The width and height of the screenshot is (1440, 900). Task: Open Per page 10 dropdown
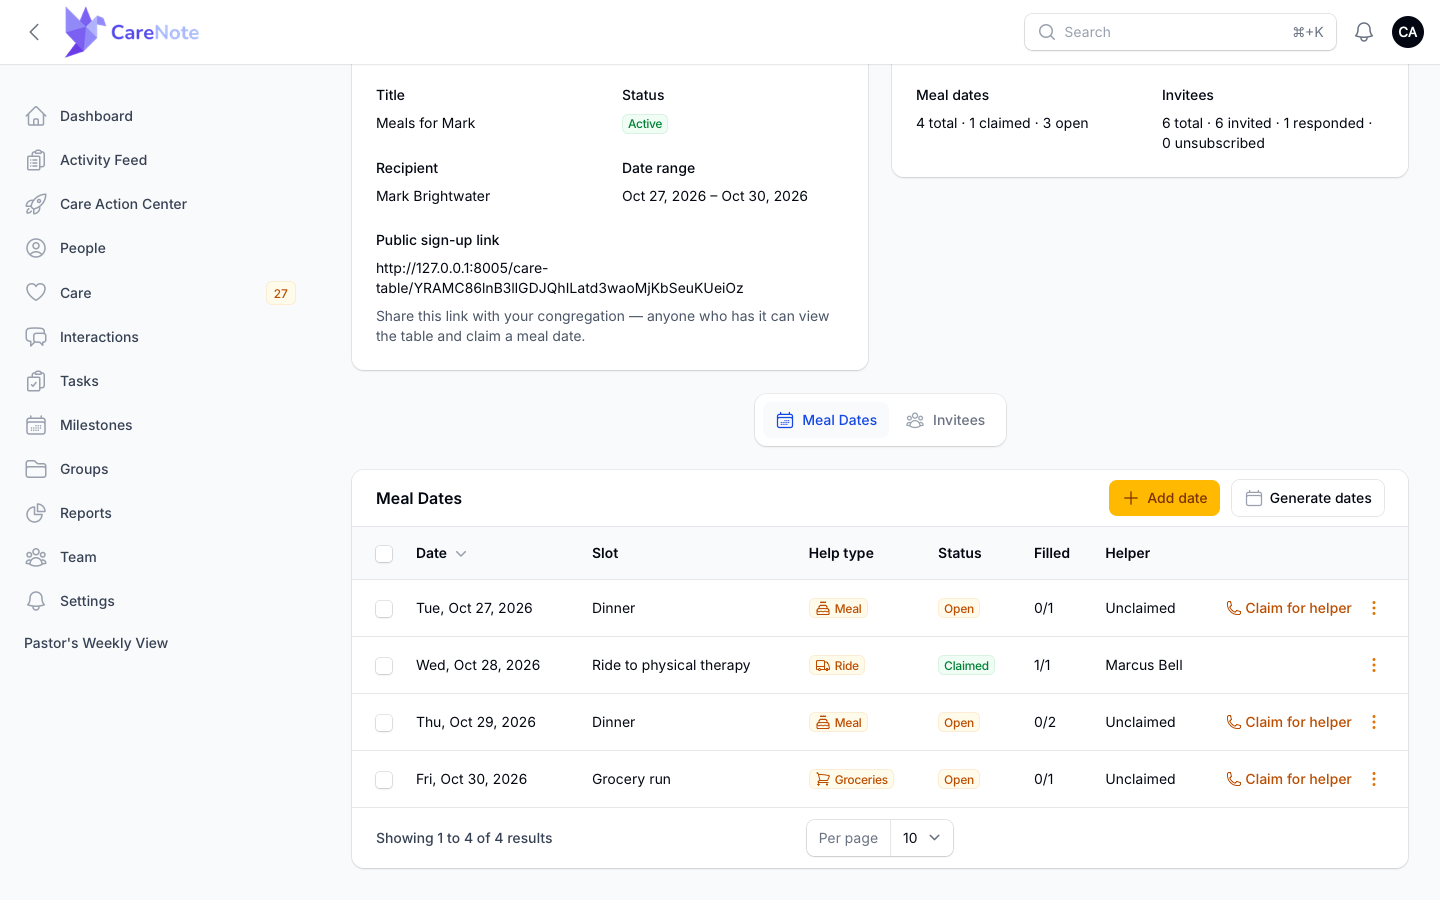point(921,838)
